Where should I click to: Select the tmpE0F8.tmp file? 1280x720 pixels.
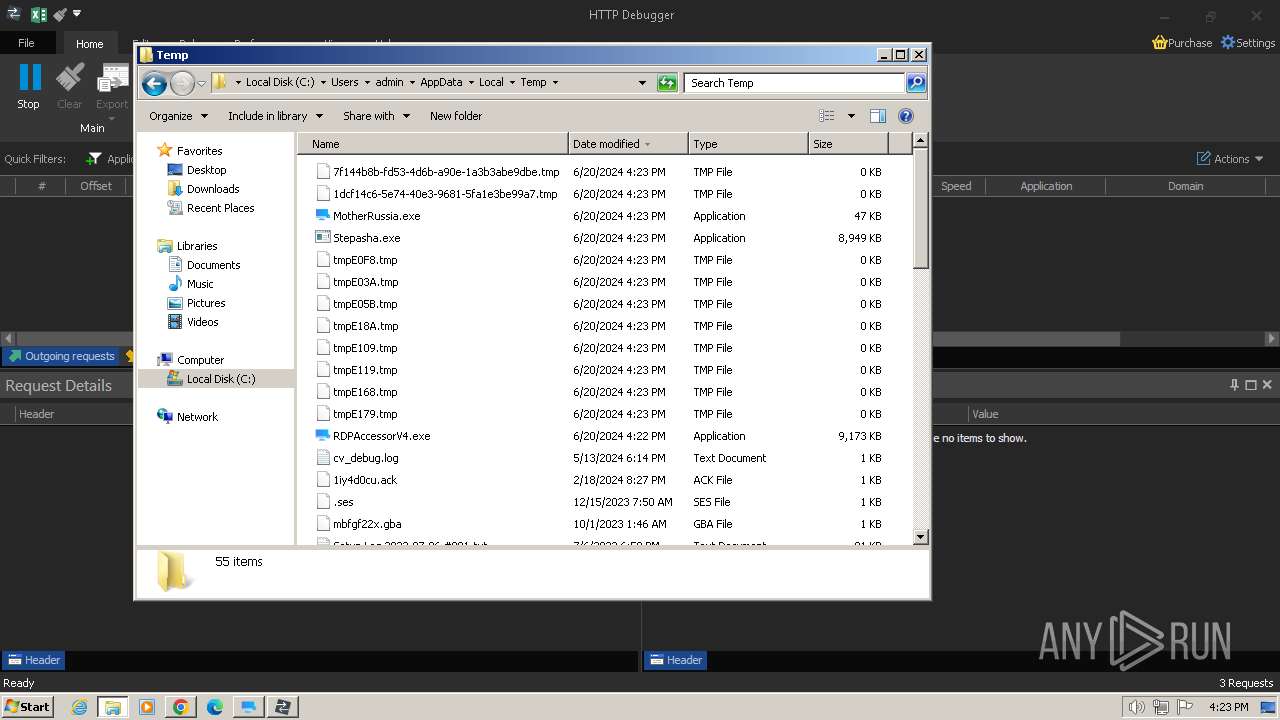click(x=365, y=260)
